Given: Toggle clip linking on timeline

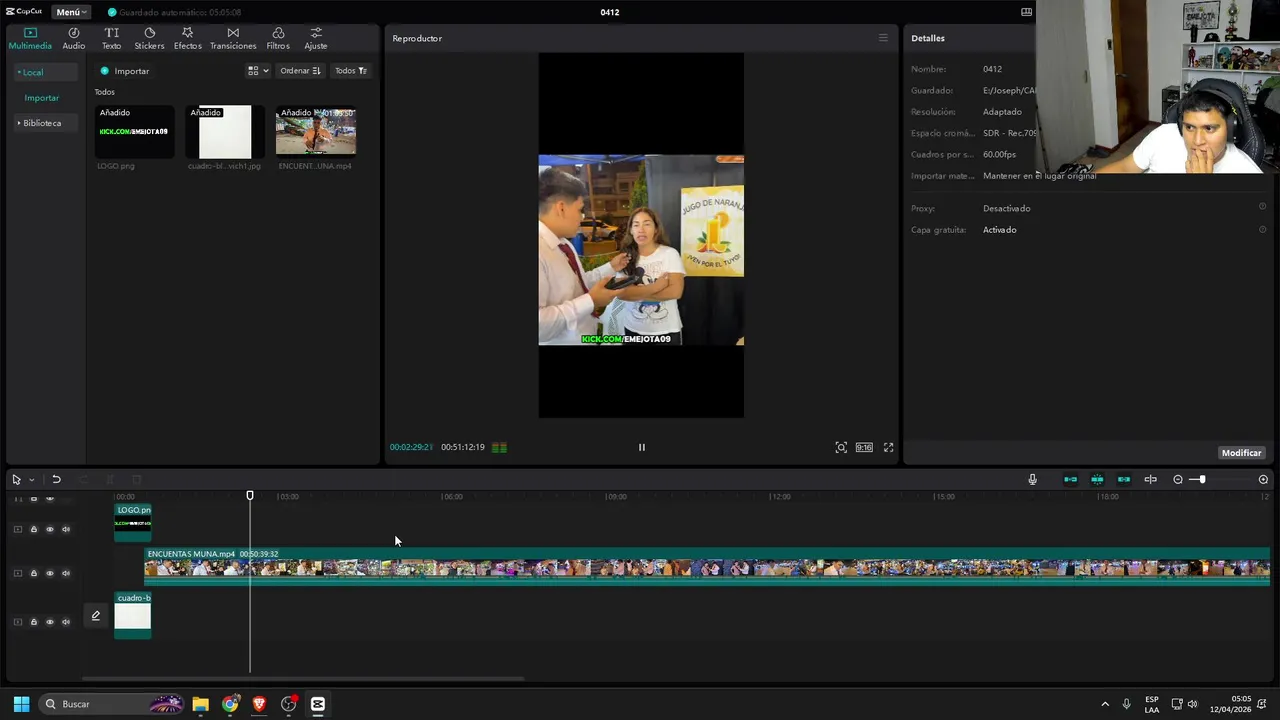Looking at the screenshot, I should pos(1124,480).
